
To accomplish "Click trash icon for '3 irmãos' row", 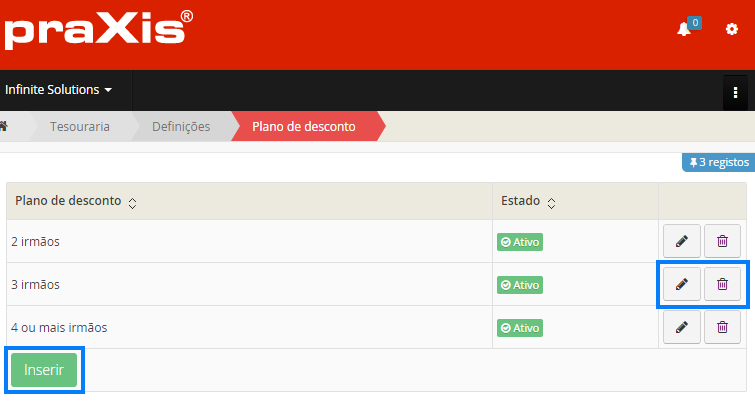I will pyautogui.click(x=722, y=284).
